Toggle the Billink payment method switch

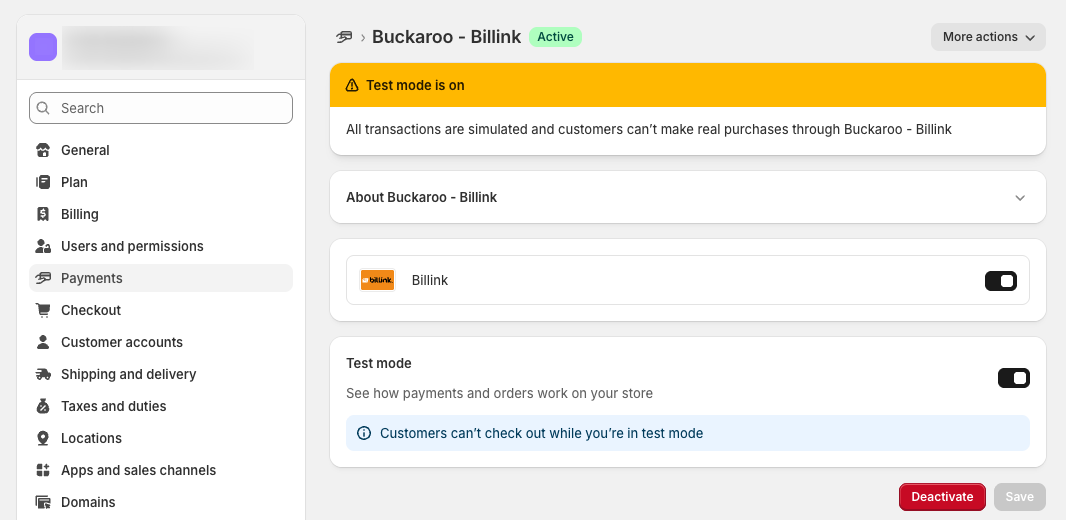pyautogui.click(x=1000, y=281)
